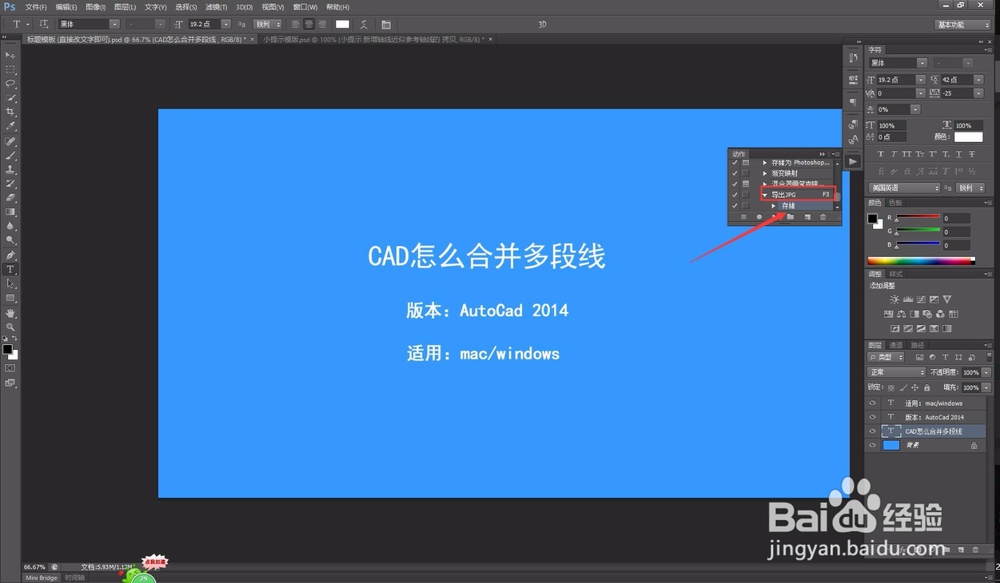The height and width of the screenshot is (583, 1000).
Task: Hide the 版本: AutoCad 2014 layer
Action: coord(872,417)
